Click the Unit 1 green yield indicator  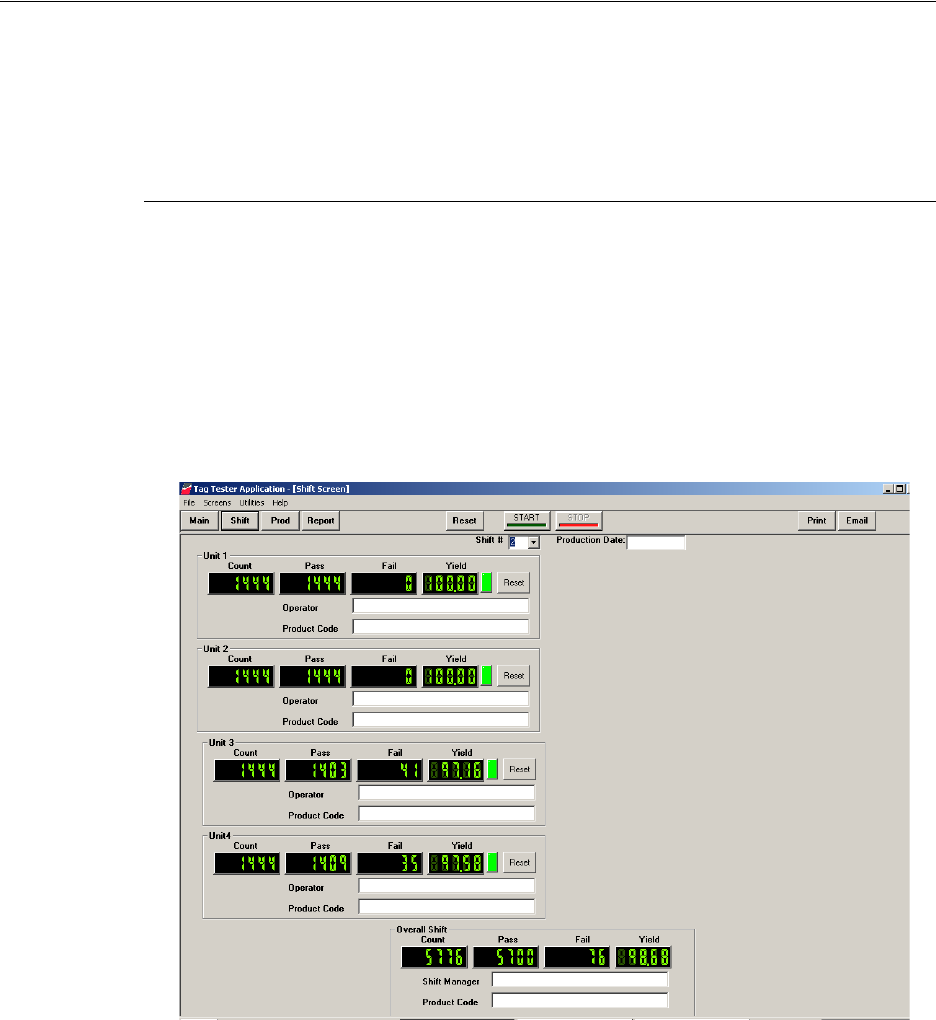(487, 583)
